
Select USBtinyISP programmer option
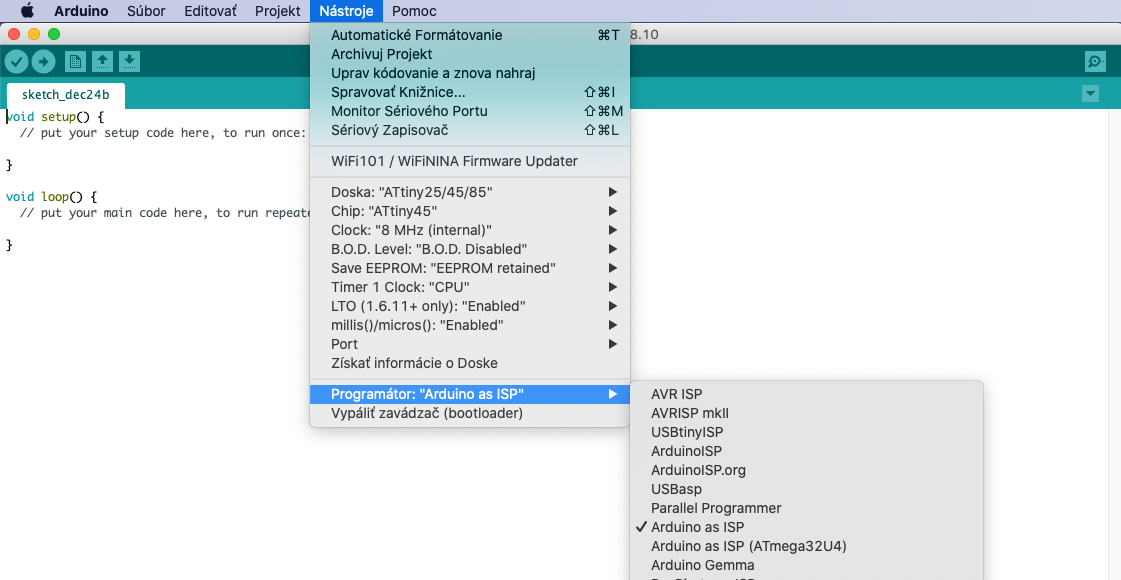click(x=686, y=432)
